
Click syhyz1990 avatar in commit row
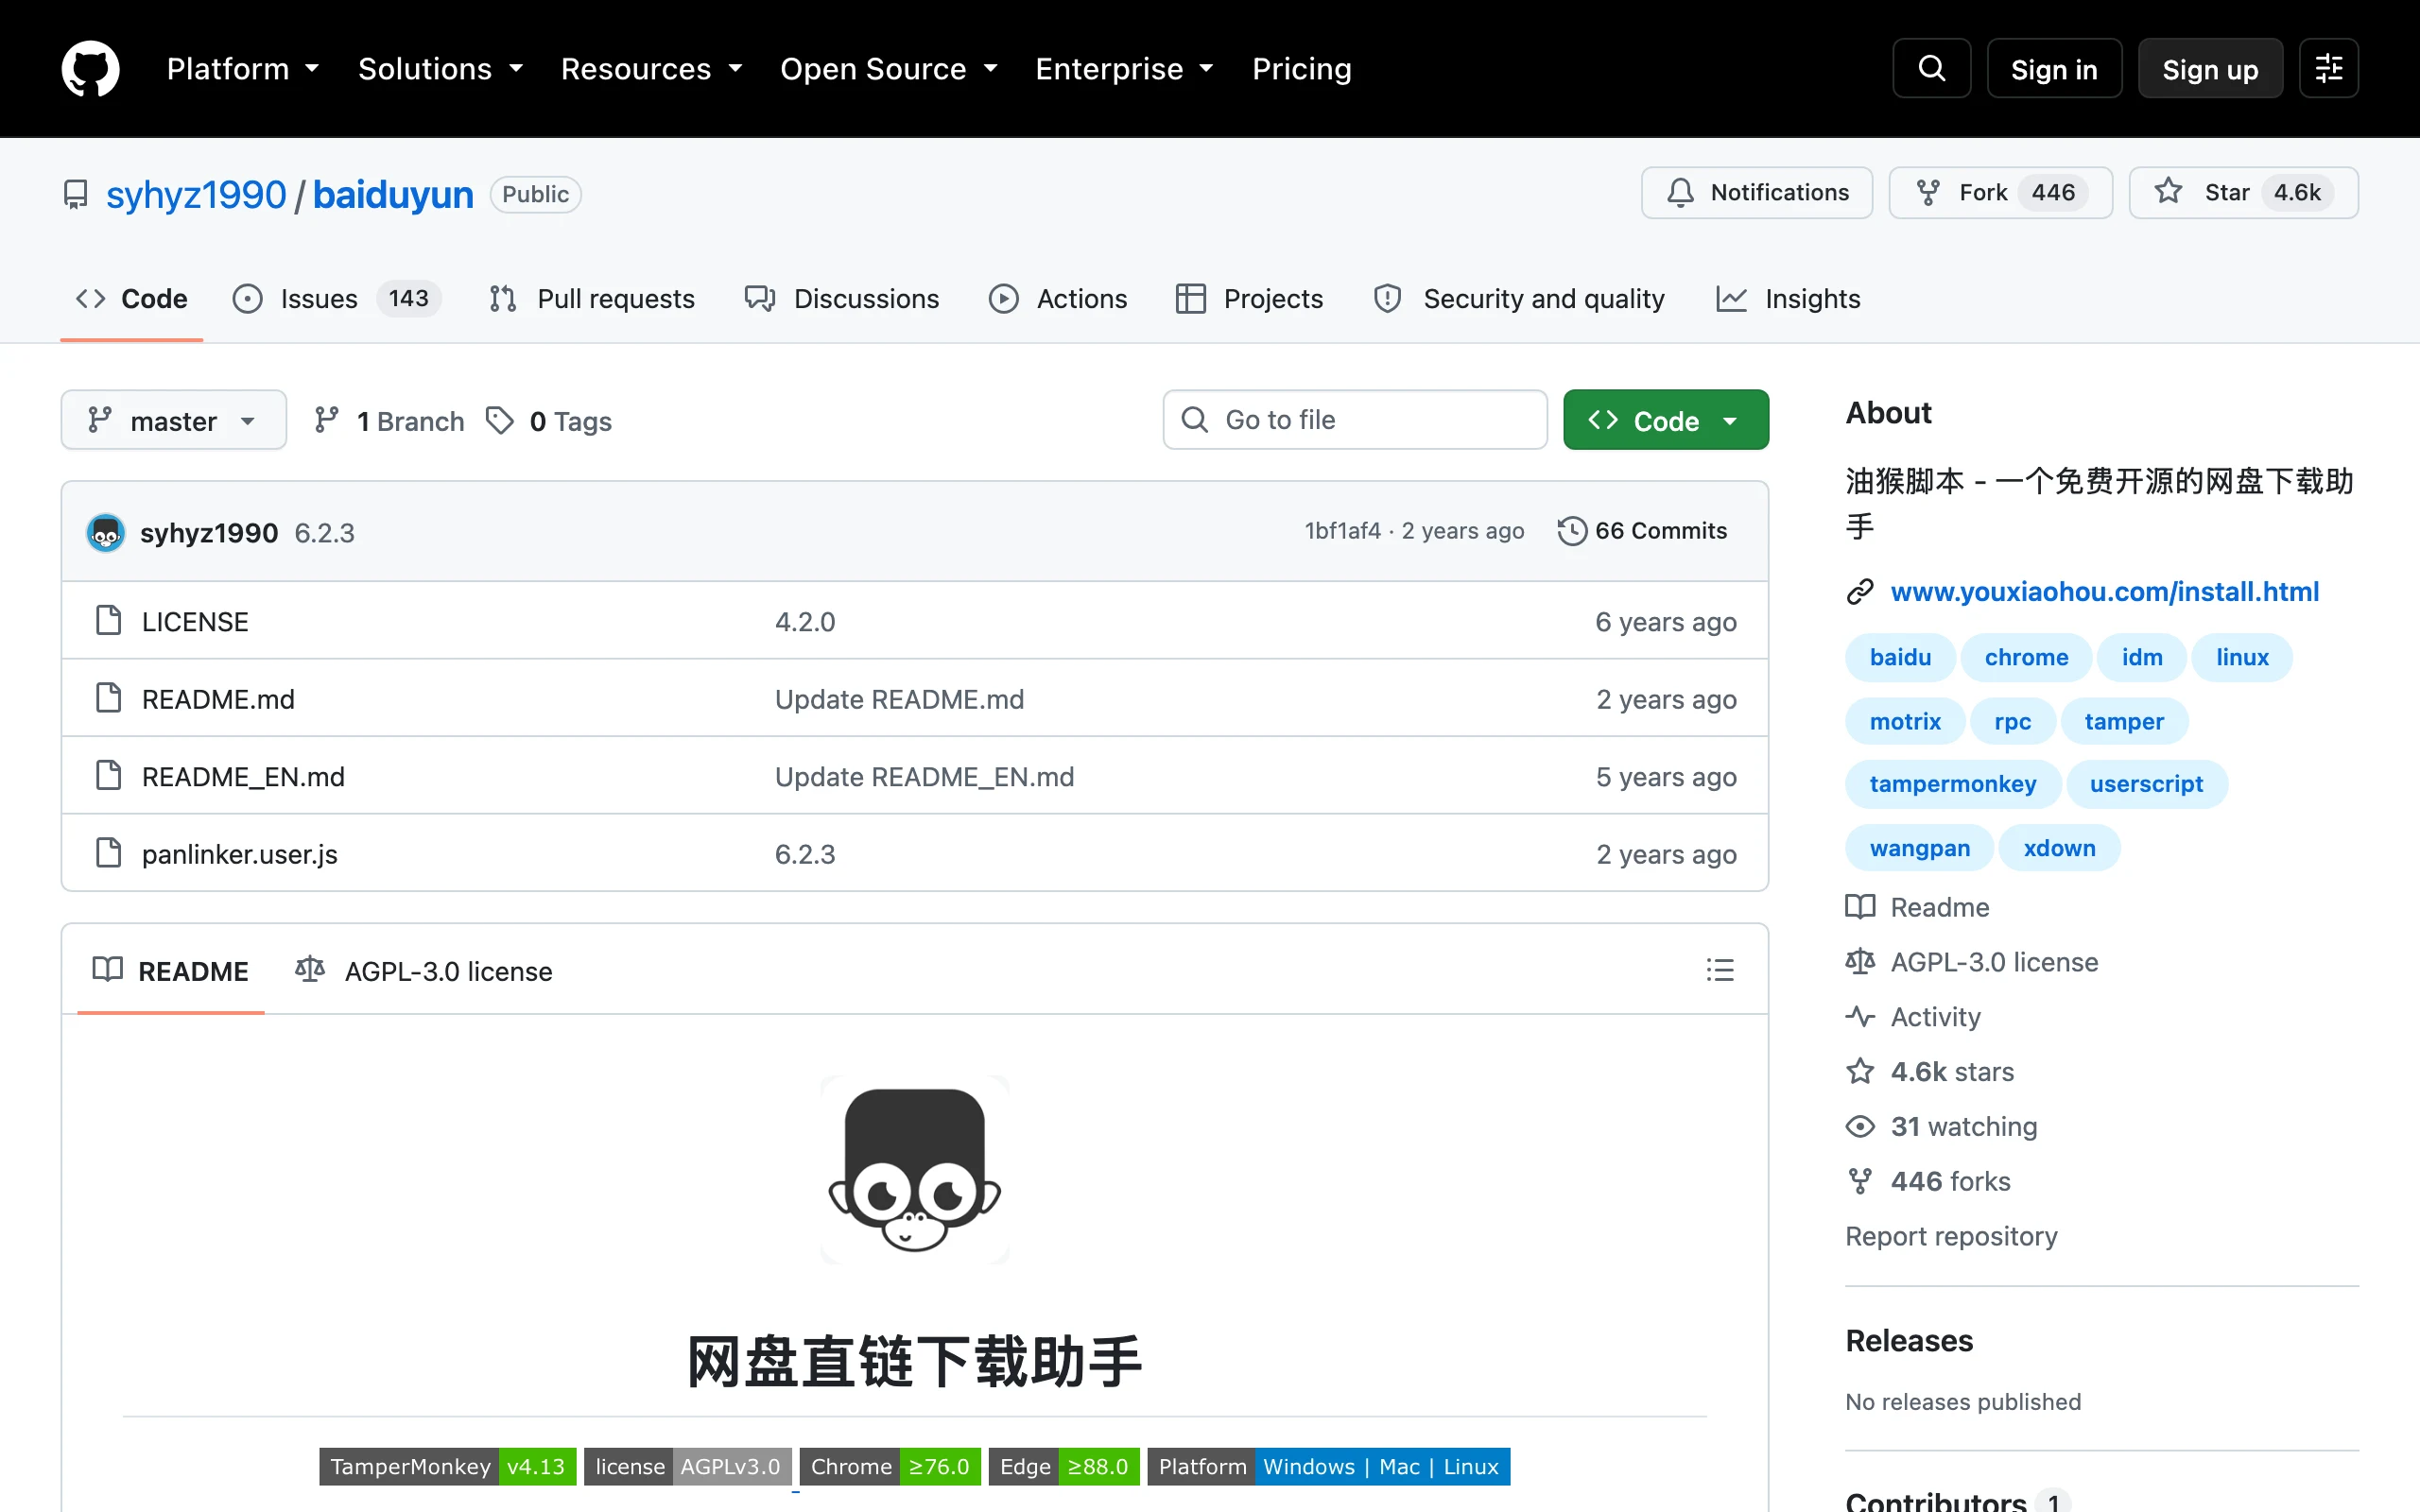pos(106,532)
